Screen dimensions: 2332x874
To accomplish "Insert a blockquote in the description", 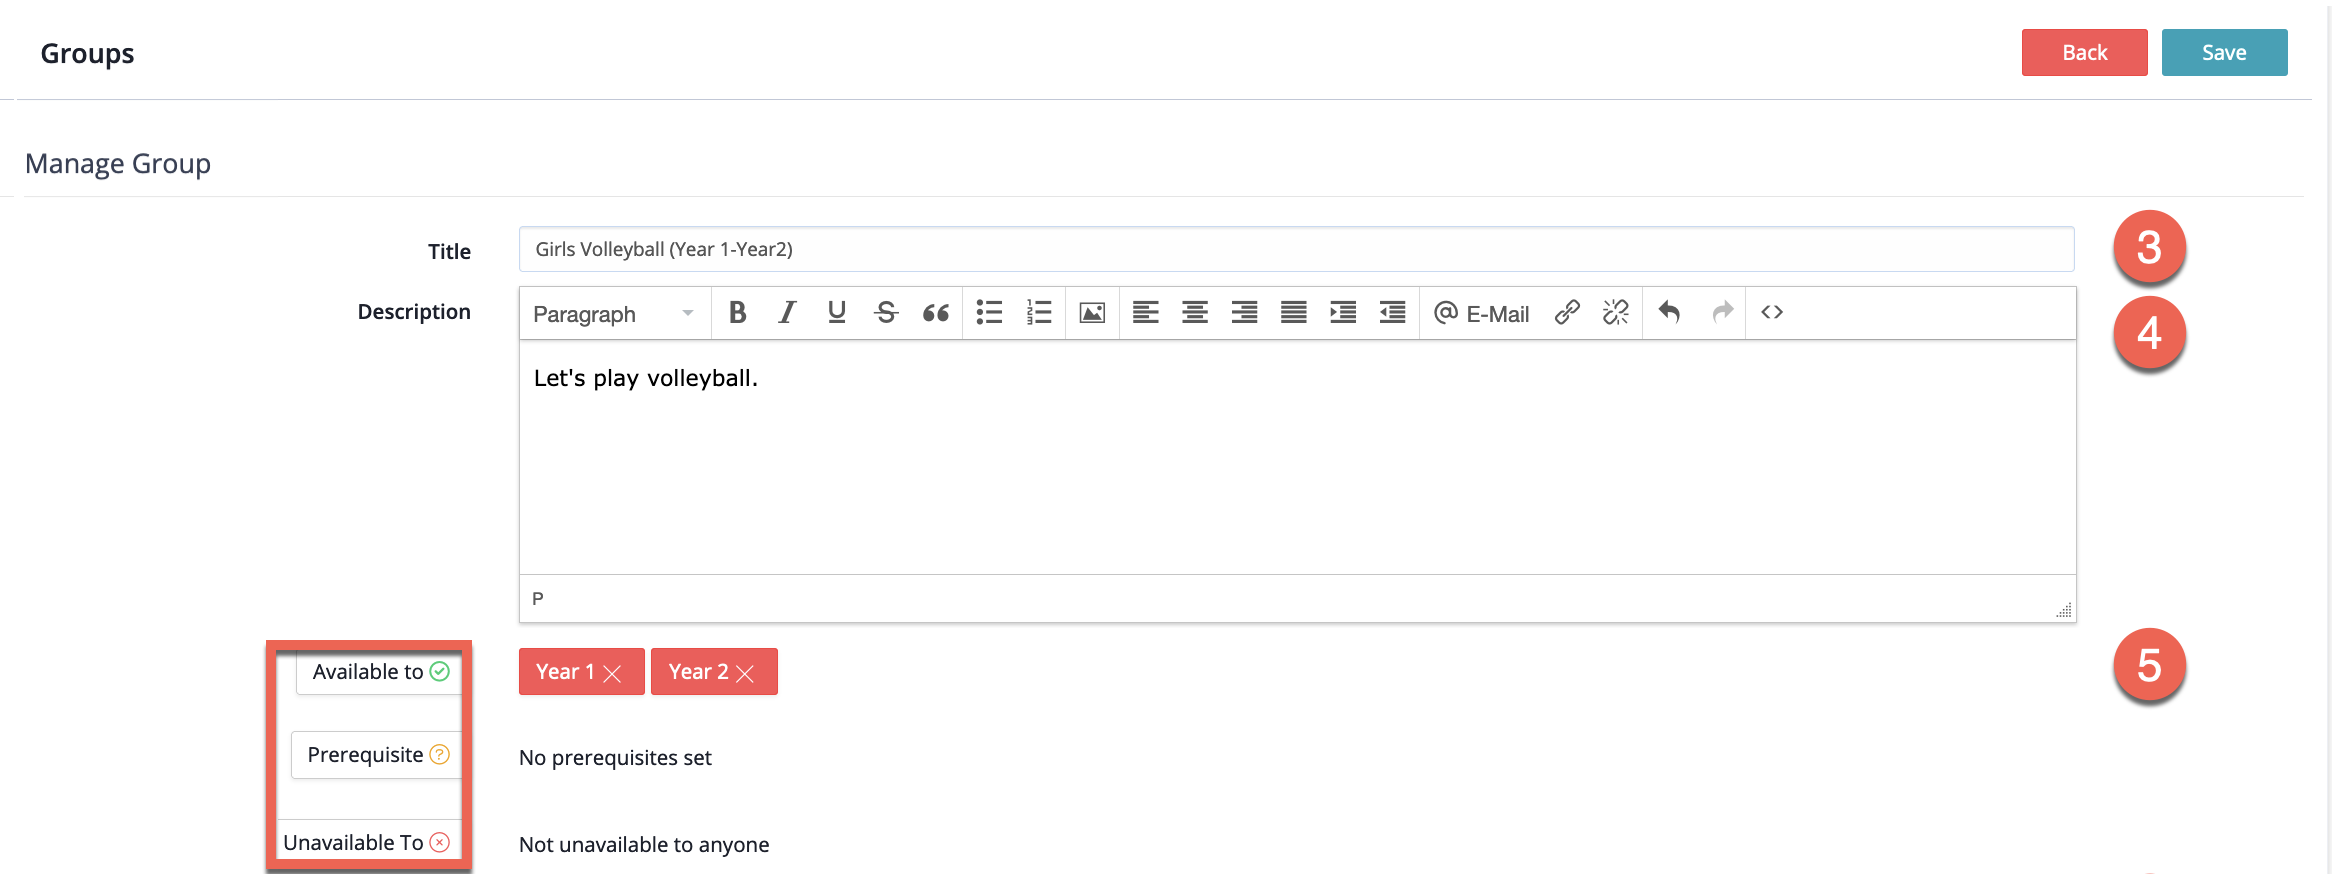I will point(935,313).
